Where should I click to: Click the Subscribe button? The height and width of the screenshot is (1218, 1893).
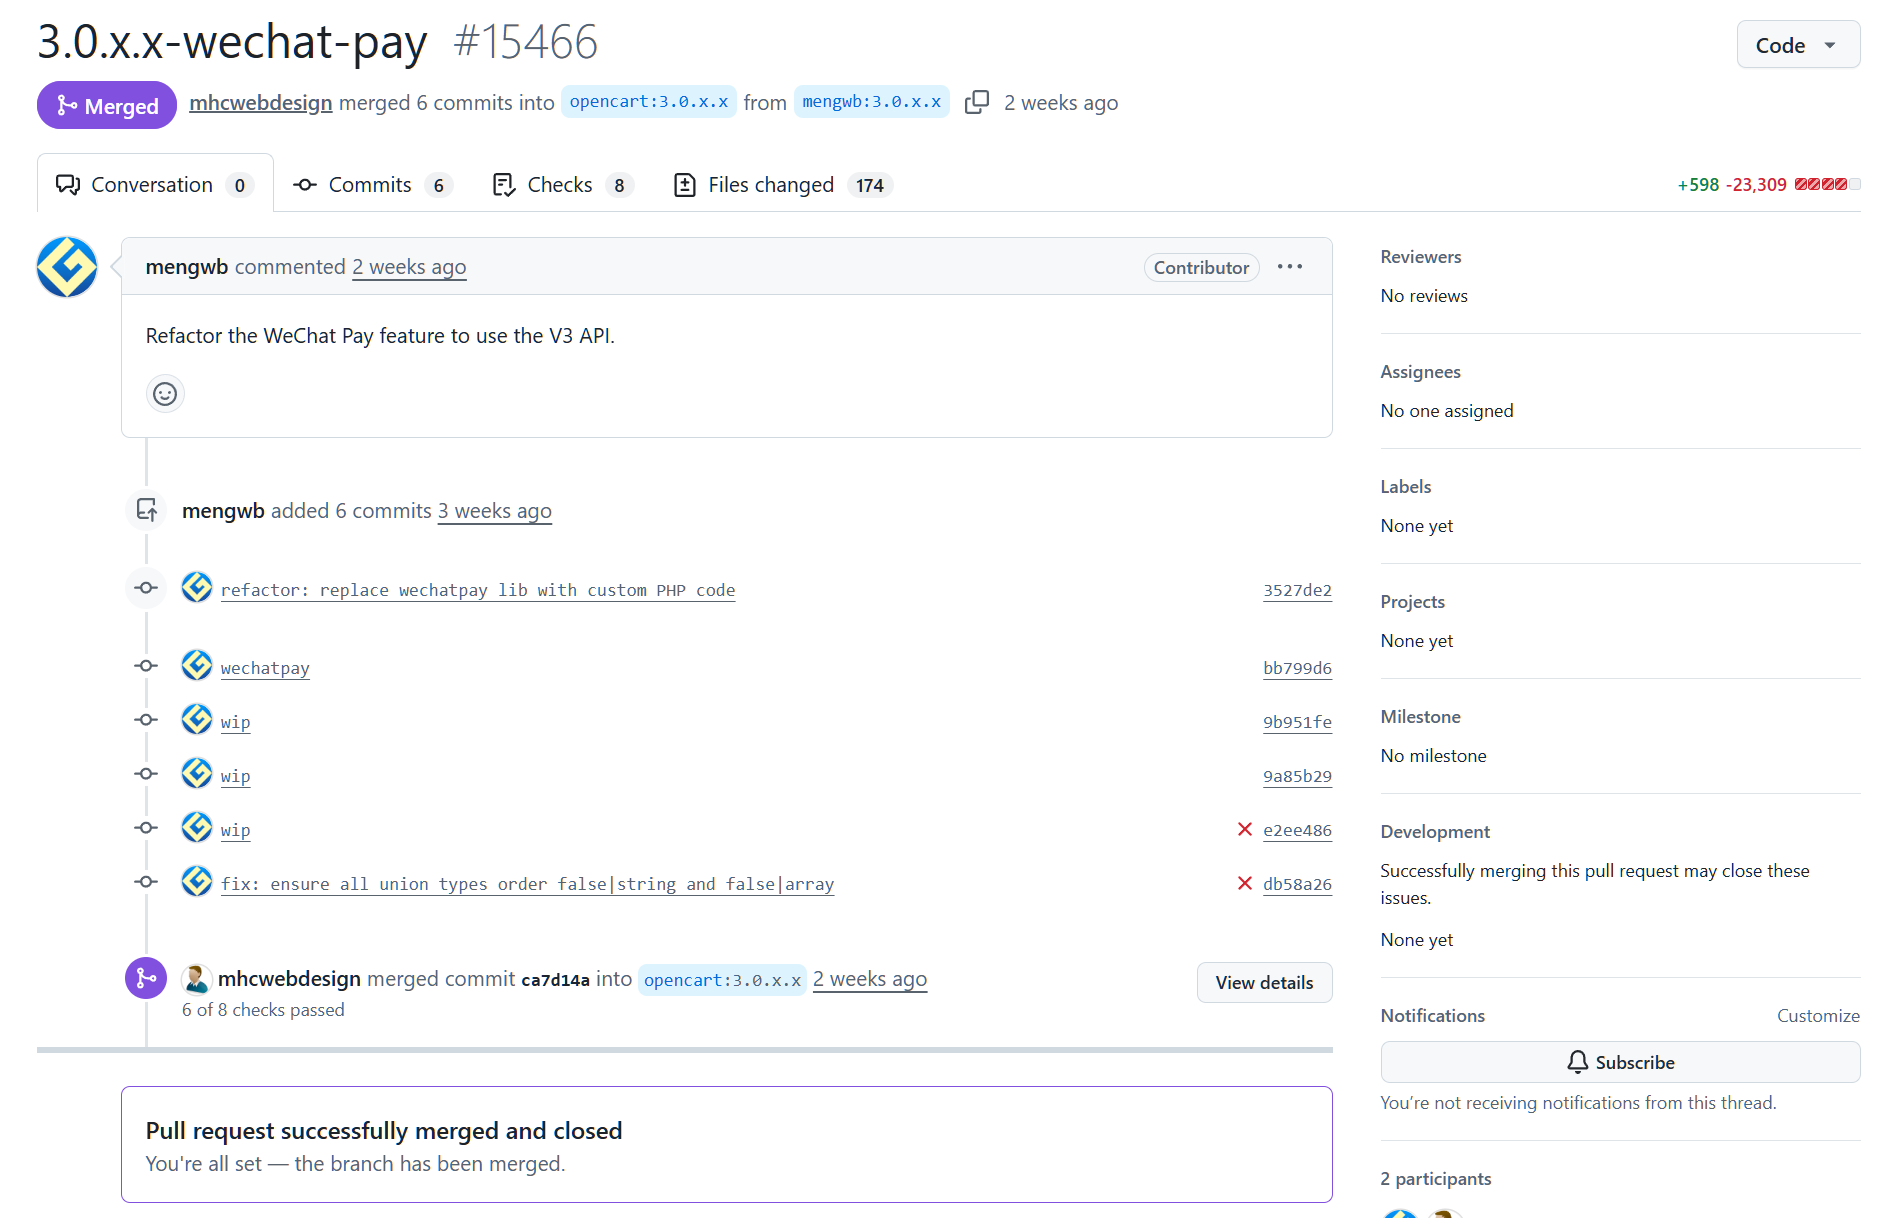pos(1620,1062)
